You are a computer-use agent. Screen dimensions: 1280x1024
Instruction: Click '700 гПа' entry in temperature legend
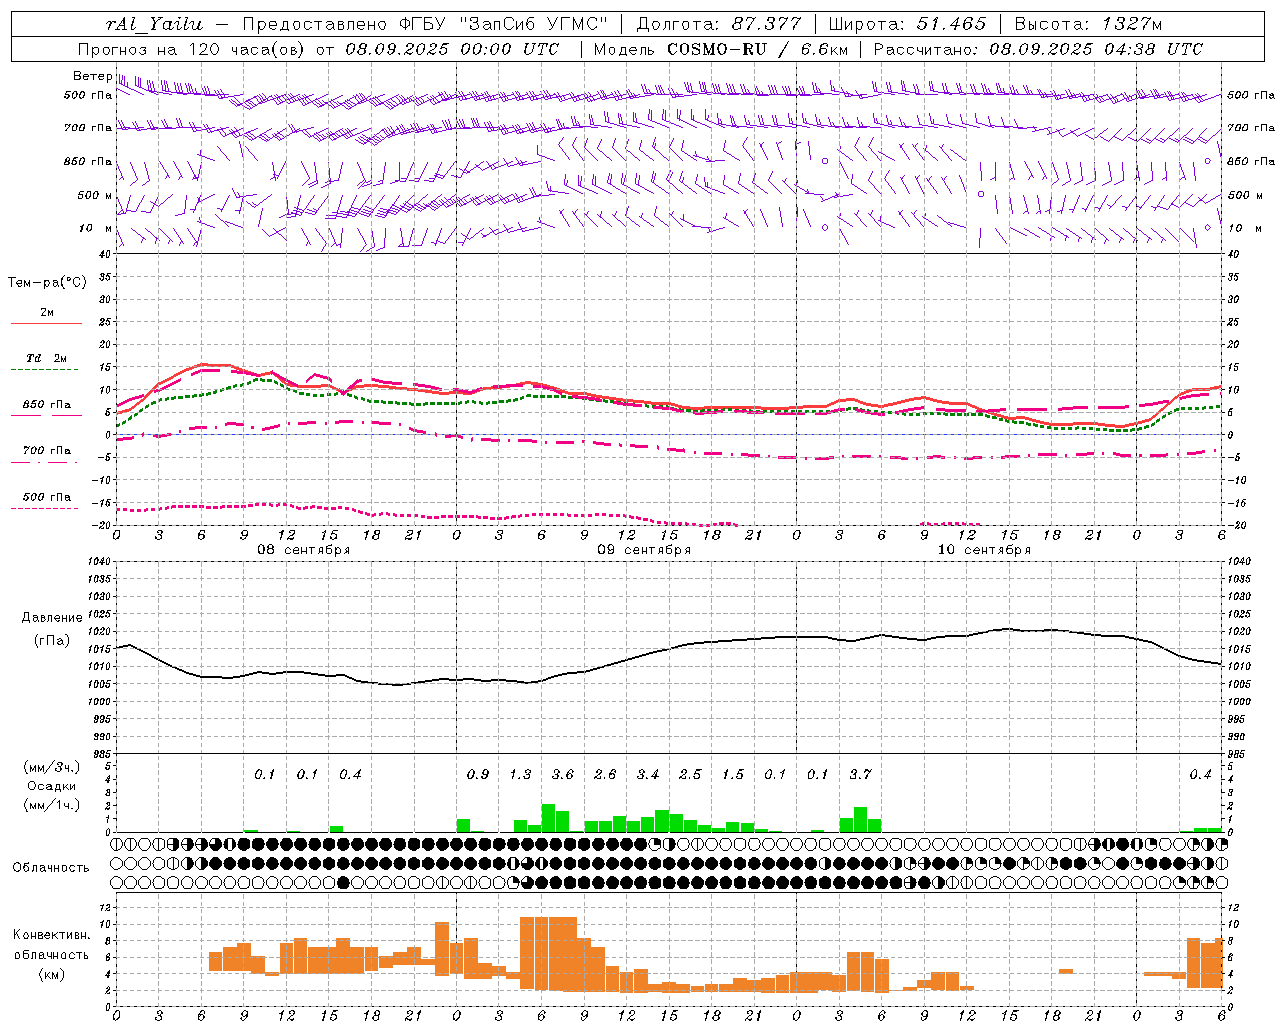47,451
